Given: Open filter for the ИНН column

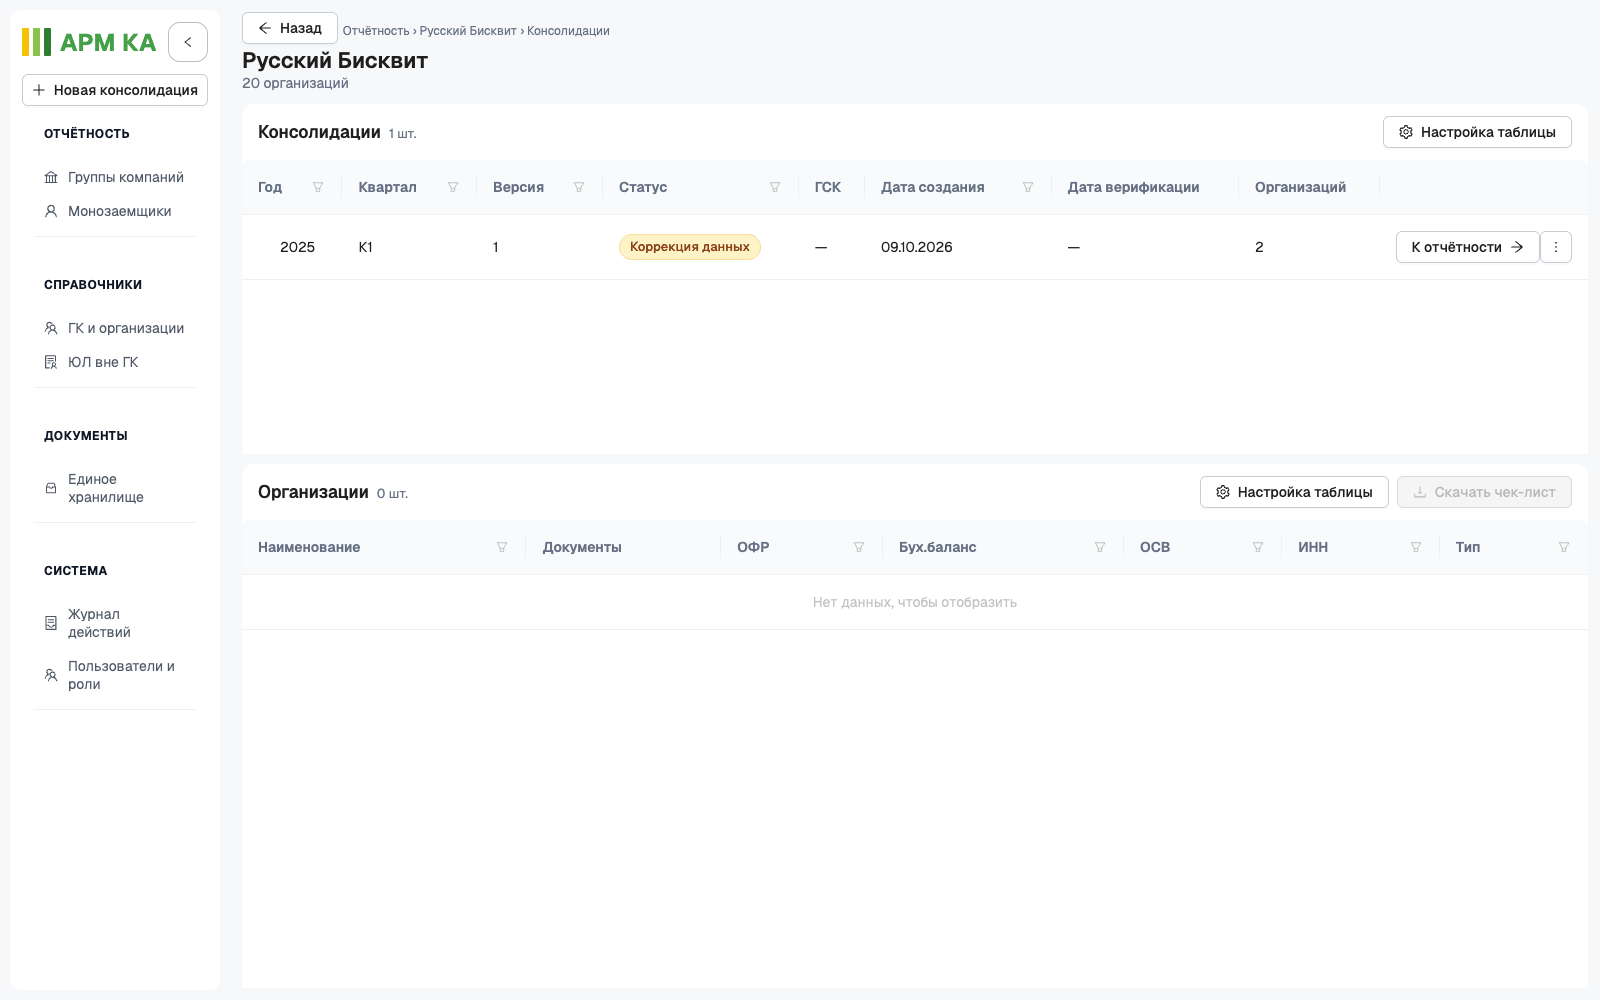Looking at the screenshot, I should tap(1416, 547).
